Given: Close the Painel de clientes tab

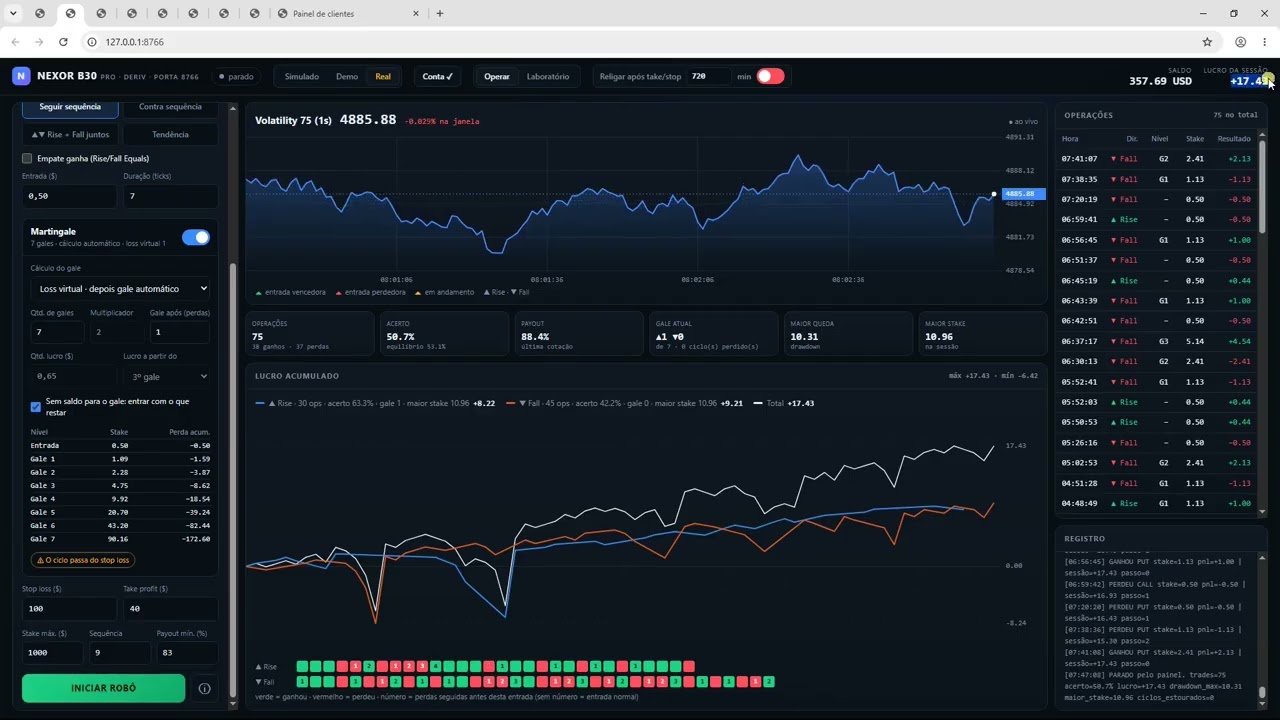Looking at the screenshot, I should 418,14.
